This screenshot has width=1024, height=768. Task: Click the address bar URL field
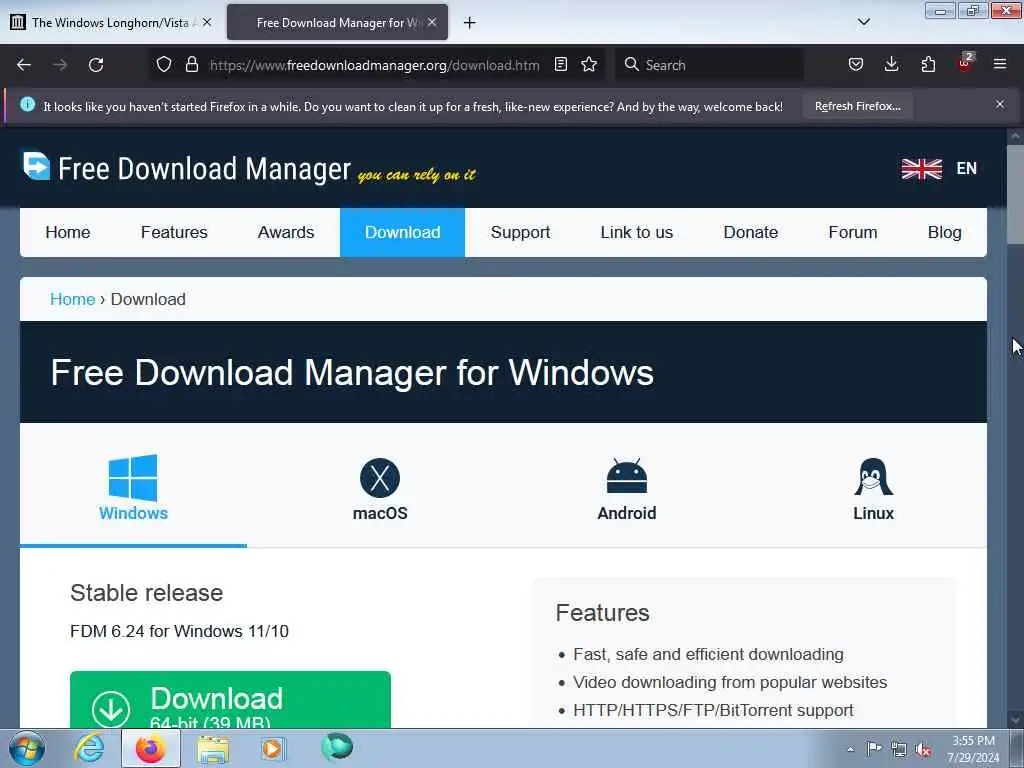375,65
